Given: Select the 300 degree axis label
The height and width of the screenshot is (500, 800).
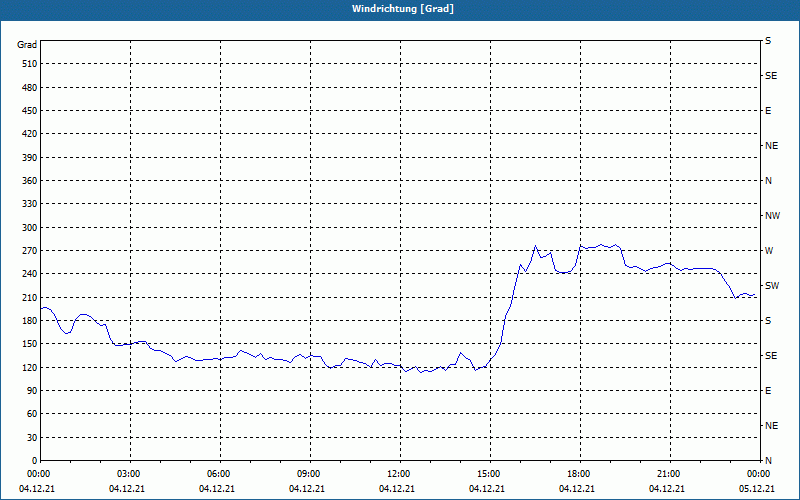Looking at the screenshot, I should tap(30, 228).
